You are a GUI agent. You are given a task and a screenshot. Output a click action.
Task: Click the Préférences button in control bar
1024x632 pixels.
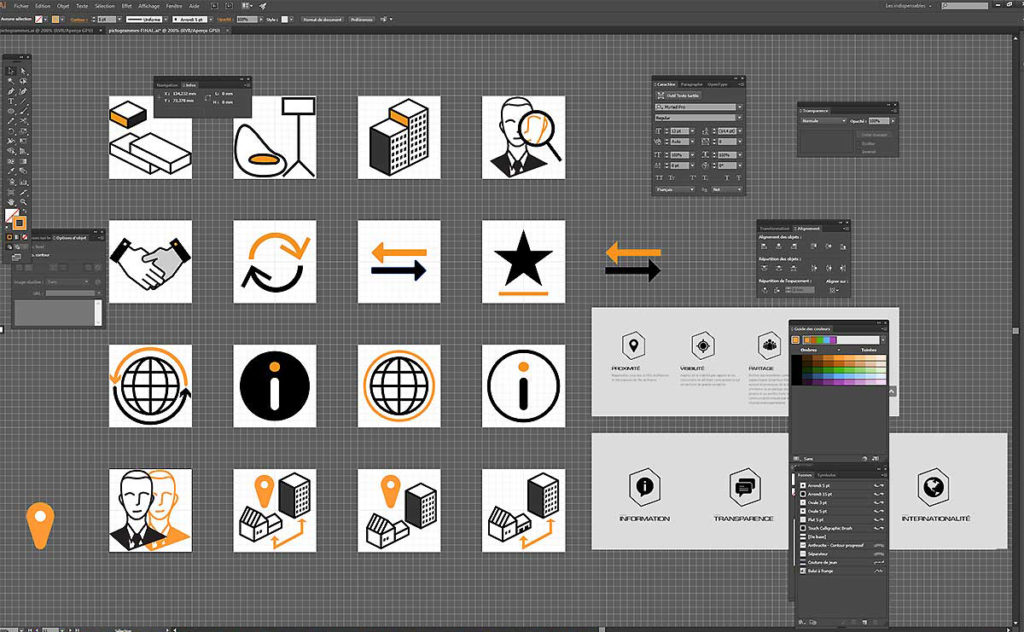coord(361,19)
